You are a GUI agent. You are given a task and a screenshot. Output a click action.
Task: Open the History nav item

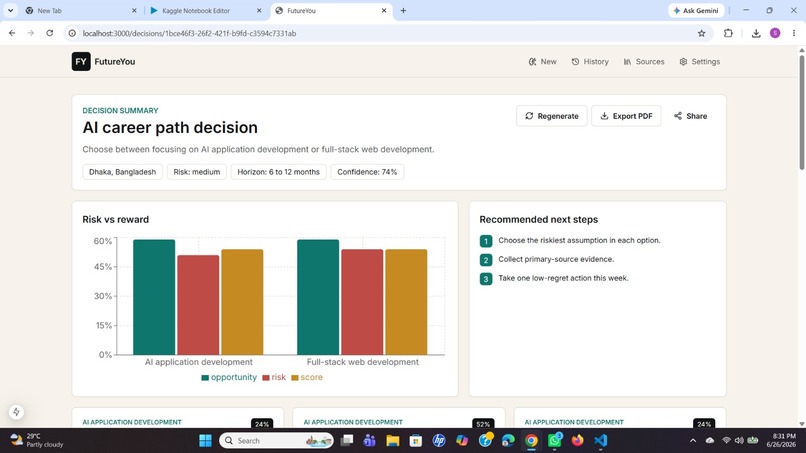click(x=590, y=61)
